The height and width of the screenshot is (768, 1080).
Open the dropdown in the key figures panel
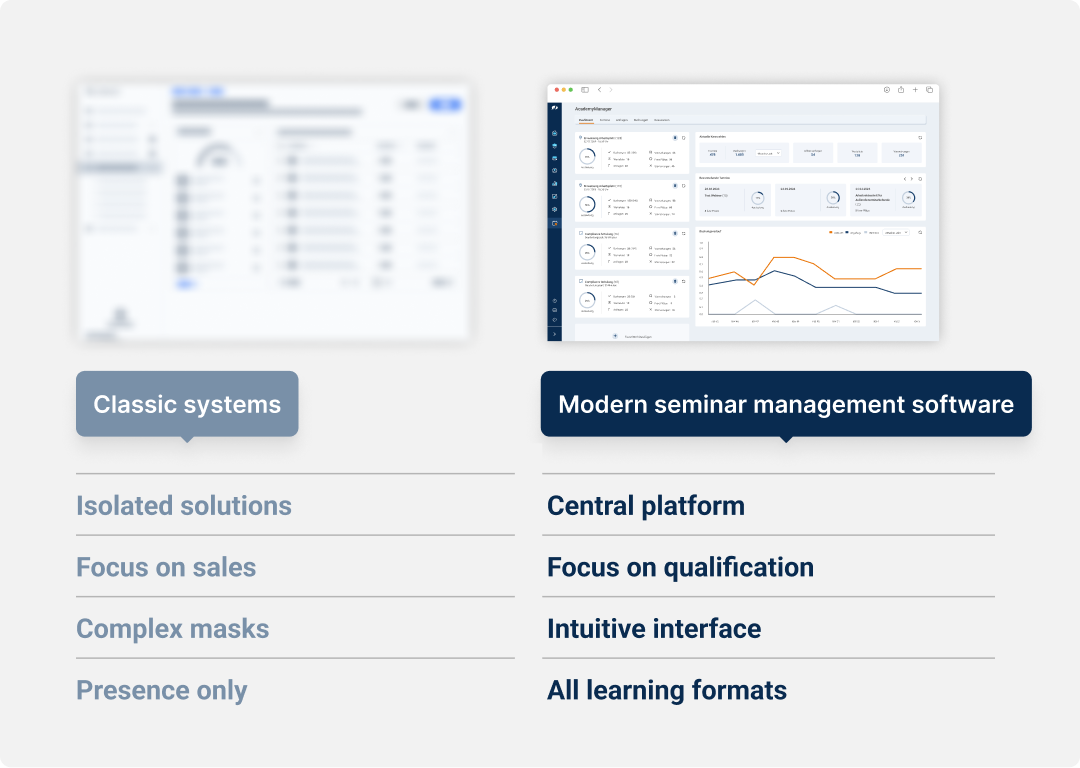(768, 153)
